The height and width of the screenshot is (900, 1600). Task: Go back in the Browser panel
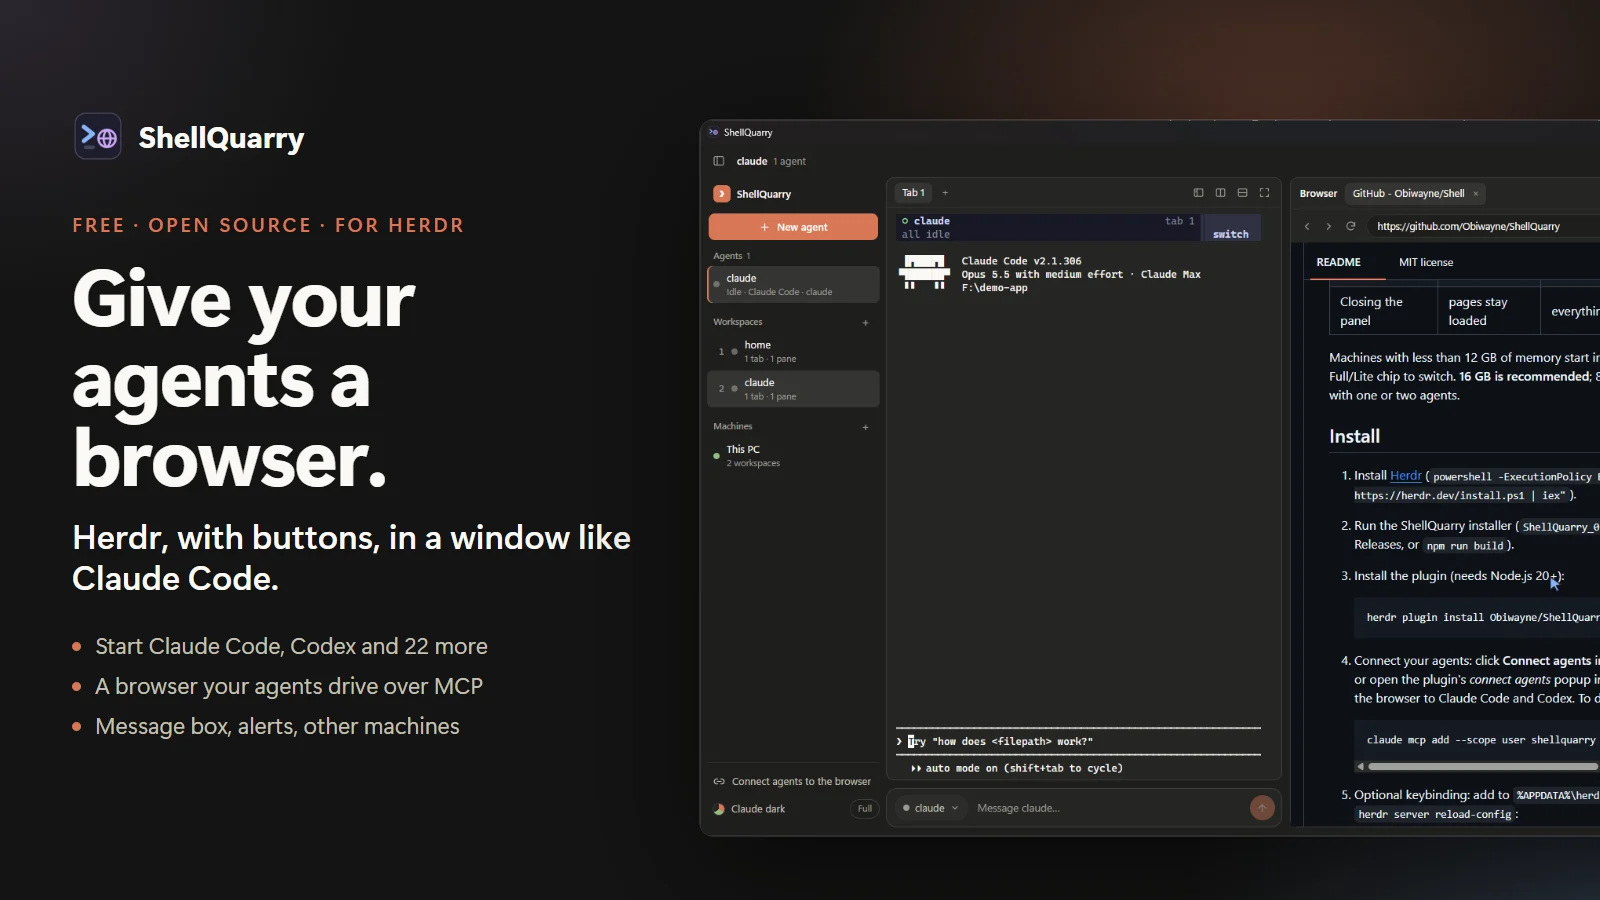point(1307,226)
